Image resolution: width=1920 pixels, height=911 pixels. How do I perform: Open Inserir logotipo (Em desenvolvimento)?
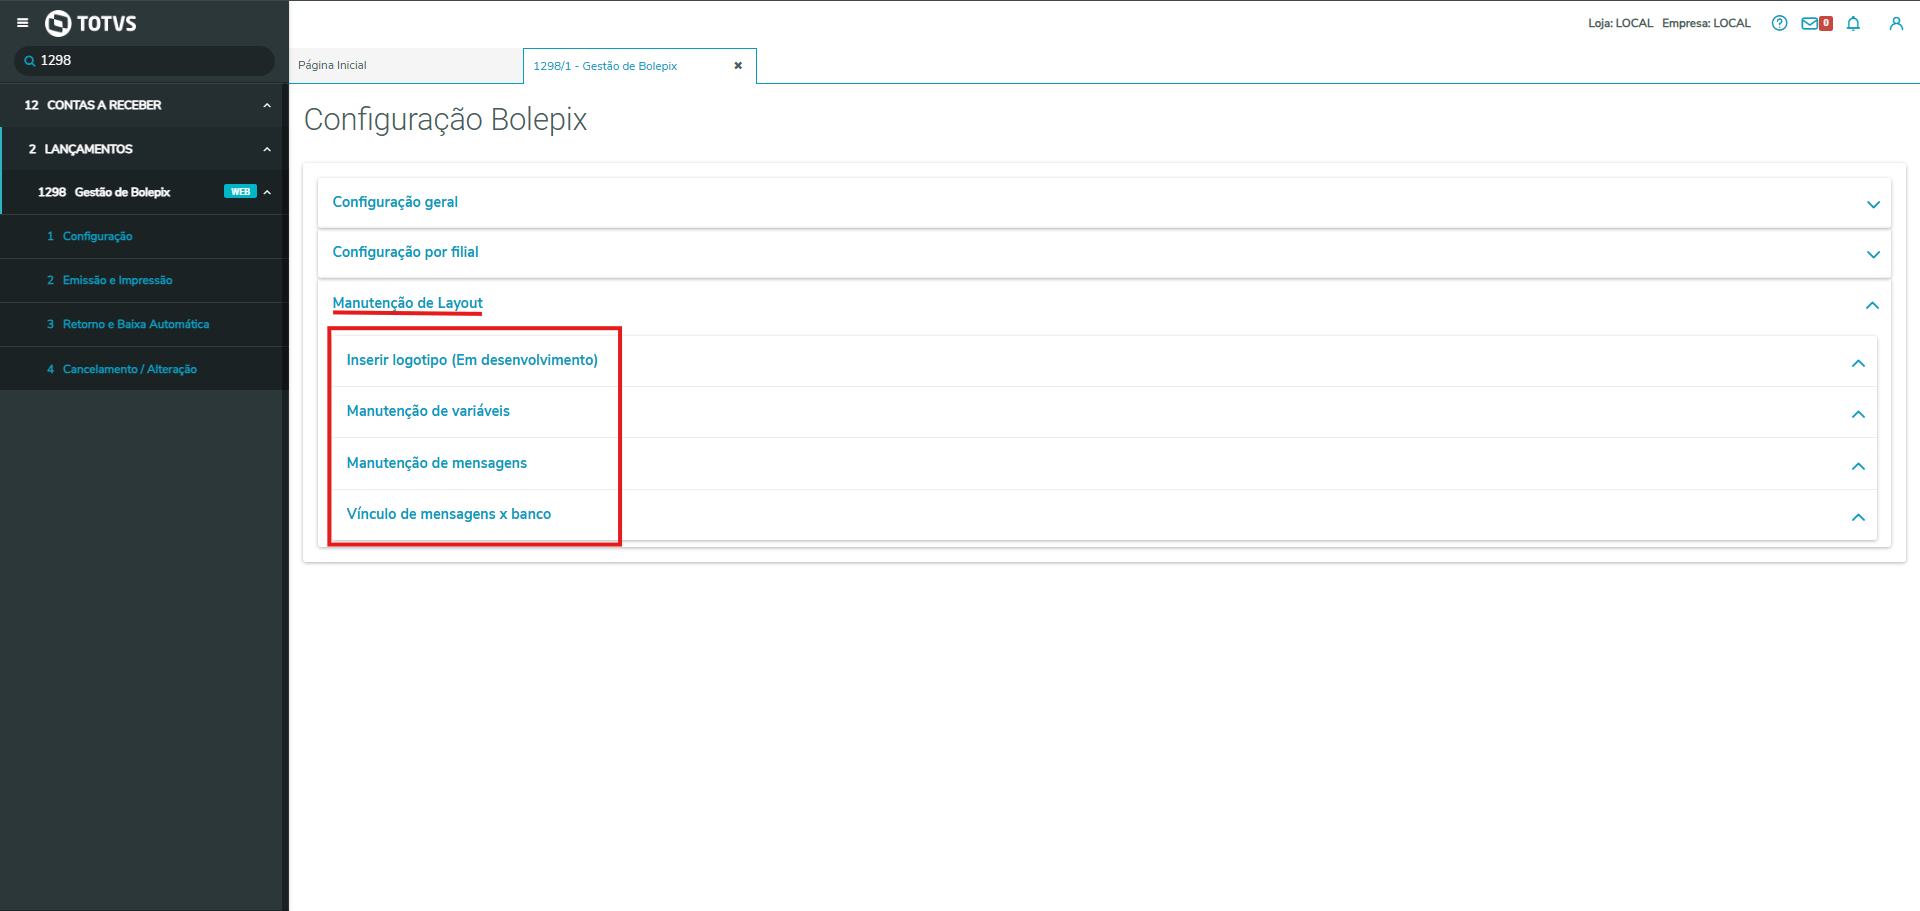(x=472, y=360)
